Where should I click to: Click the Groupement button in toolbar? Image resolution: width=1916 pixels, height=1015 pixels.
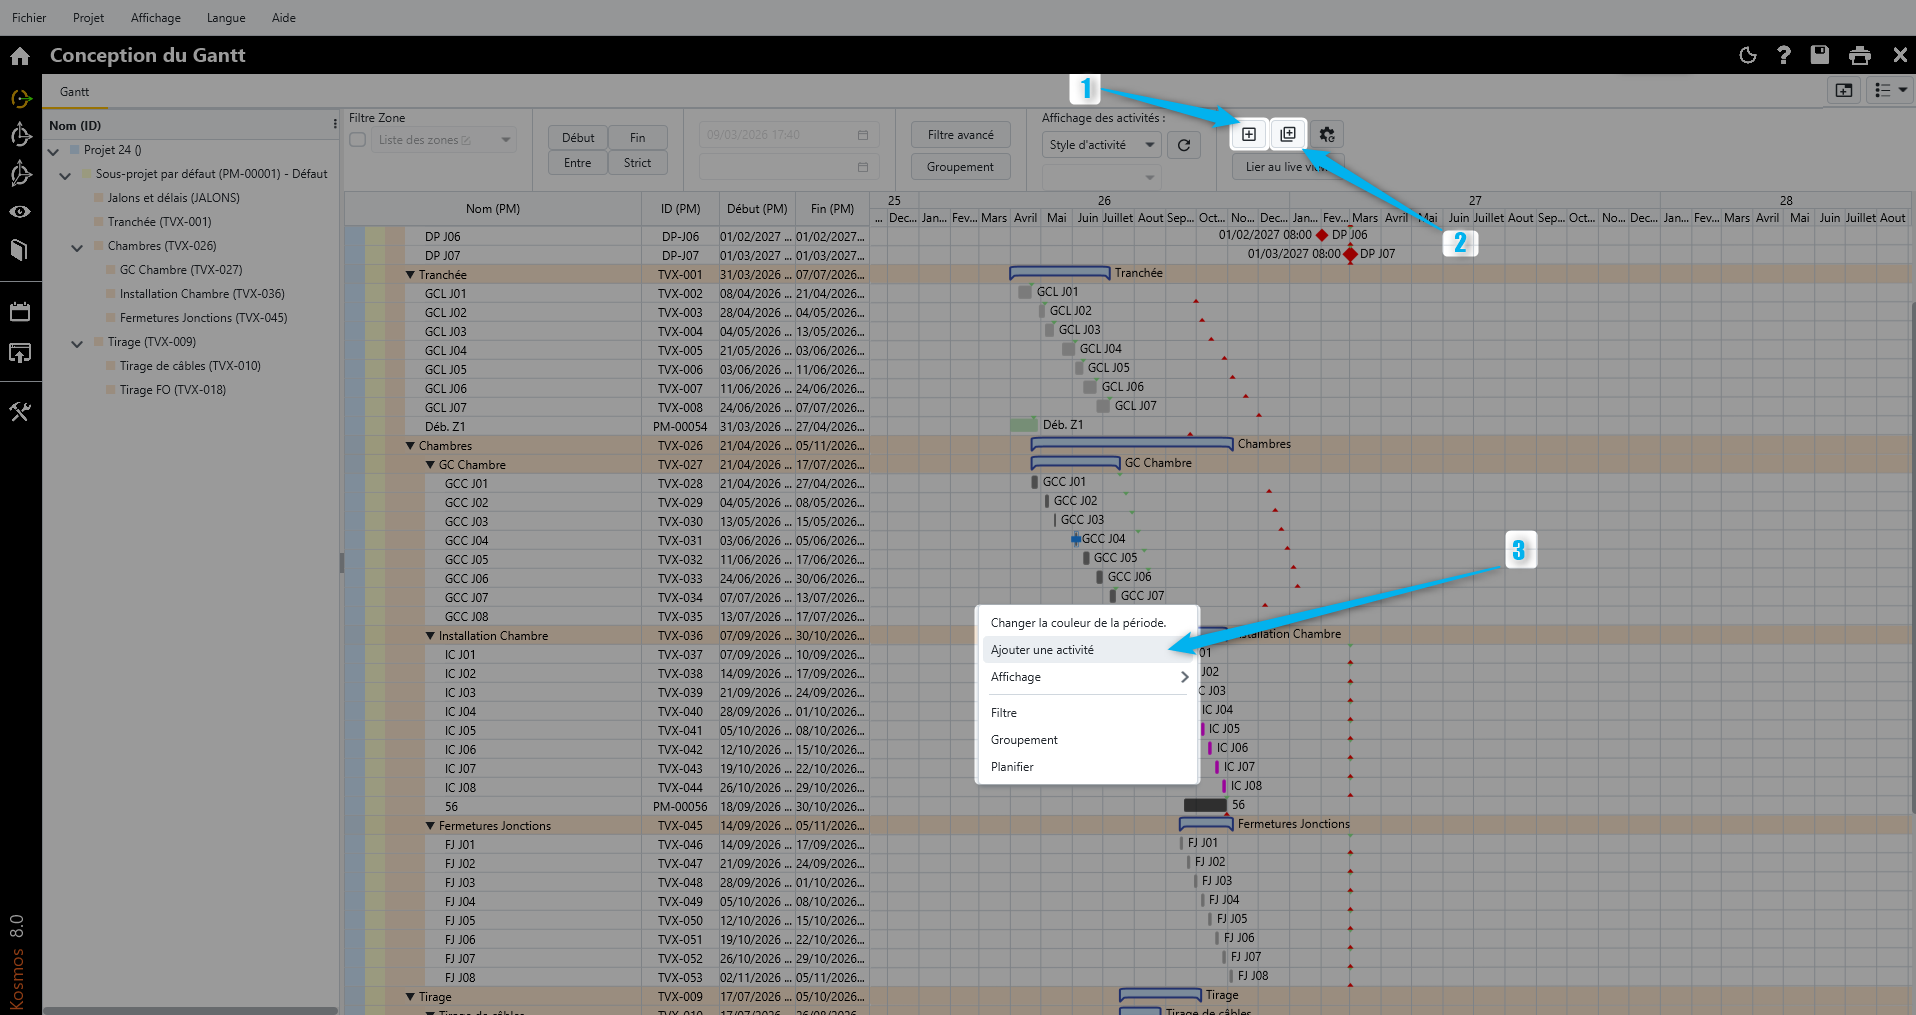point(960,167)
